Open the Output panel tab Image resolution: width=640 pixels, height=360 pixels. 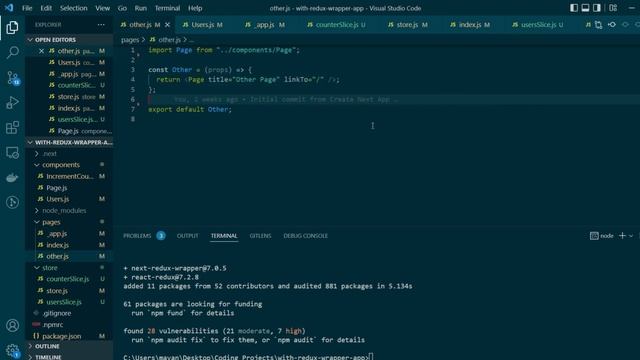pos(187,236)
